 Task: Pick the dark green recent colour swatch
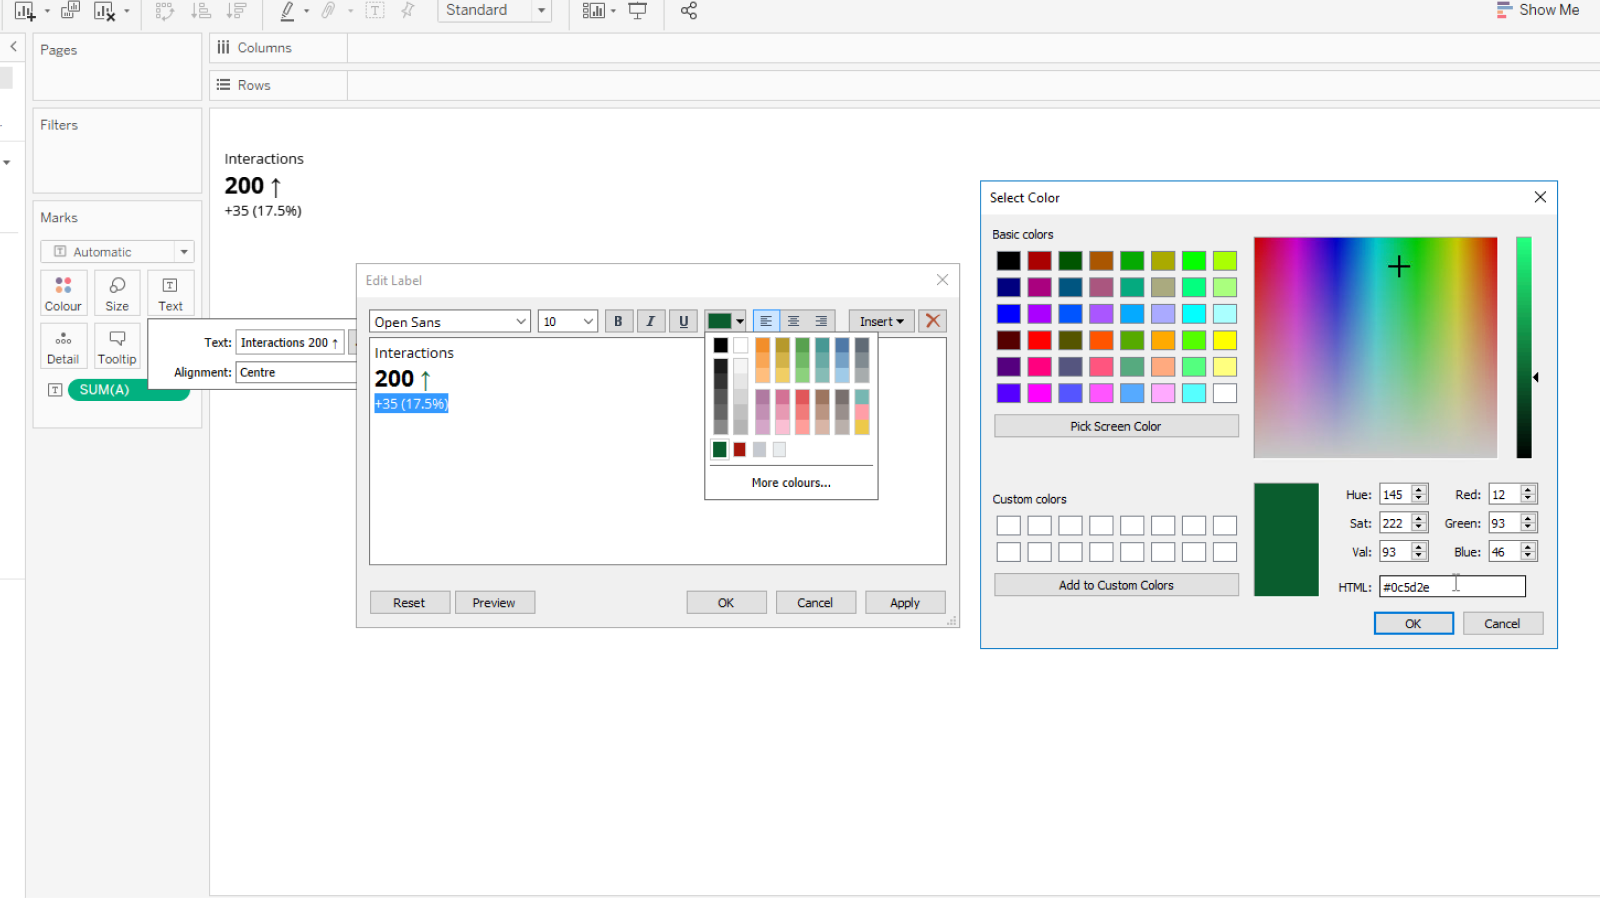(x=720, y=450)
